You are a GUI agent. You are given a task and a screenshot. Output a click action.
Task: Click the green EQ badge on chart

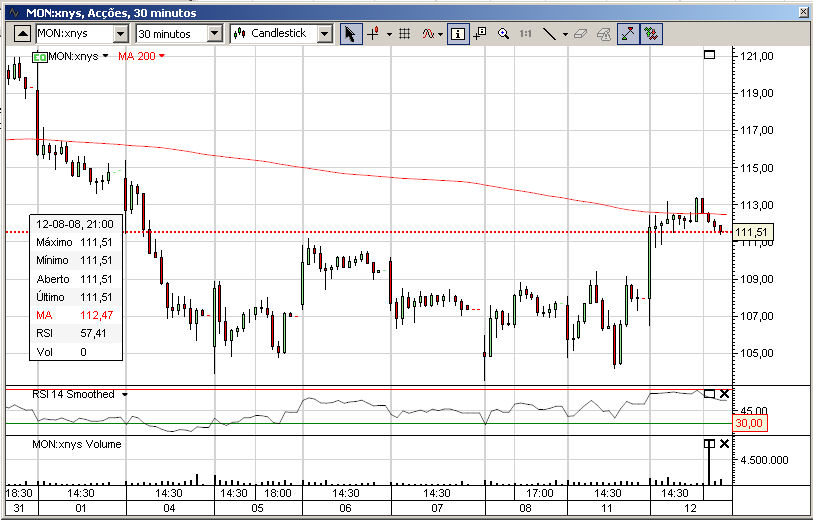coord(39,57)
